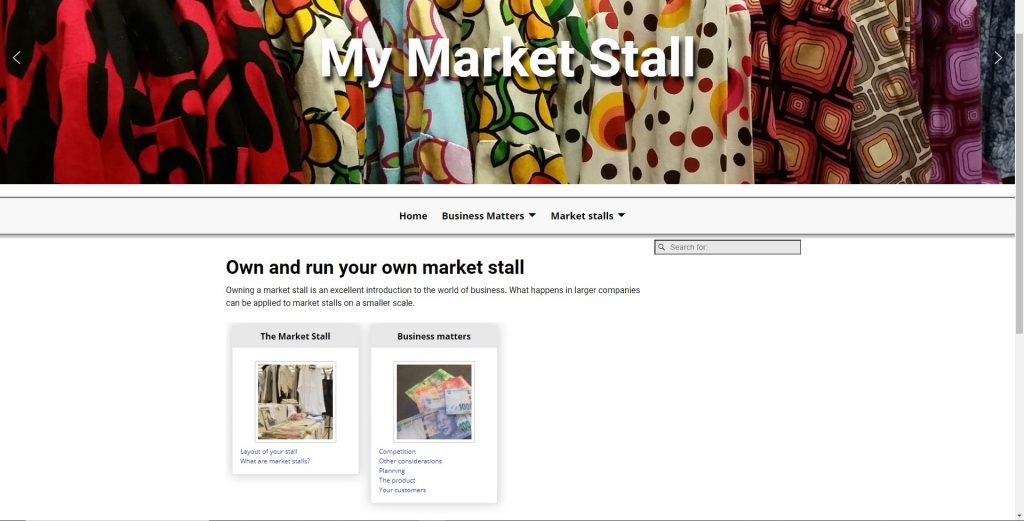The image size is (1024, 521).
Task: Click the search magnifier icon
Action: click(x=662, y=247)
